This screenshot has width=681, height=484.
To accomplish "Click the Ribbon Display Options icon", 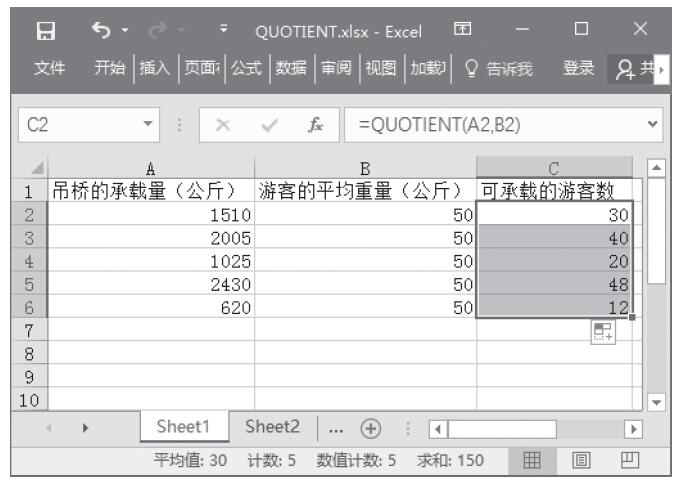I will coord(463,30).
